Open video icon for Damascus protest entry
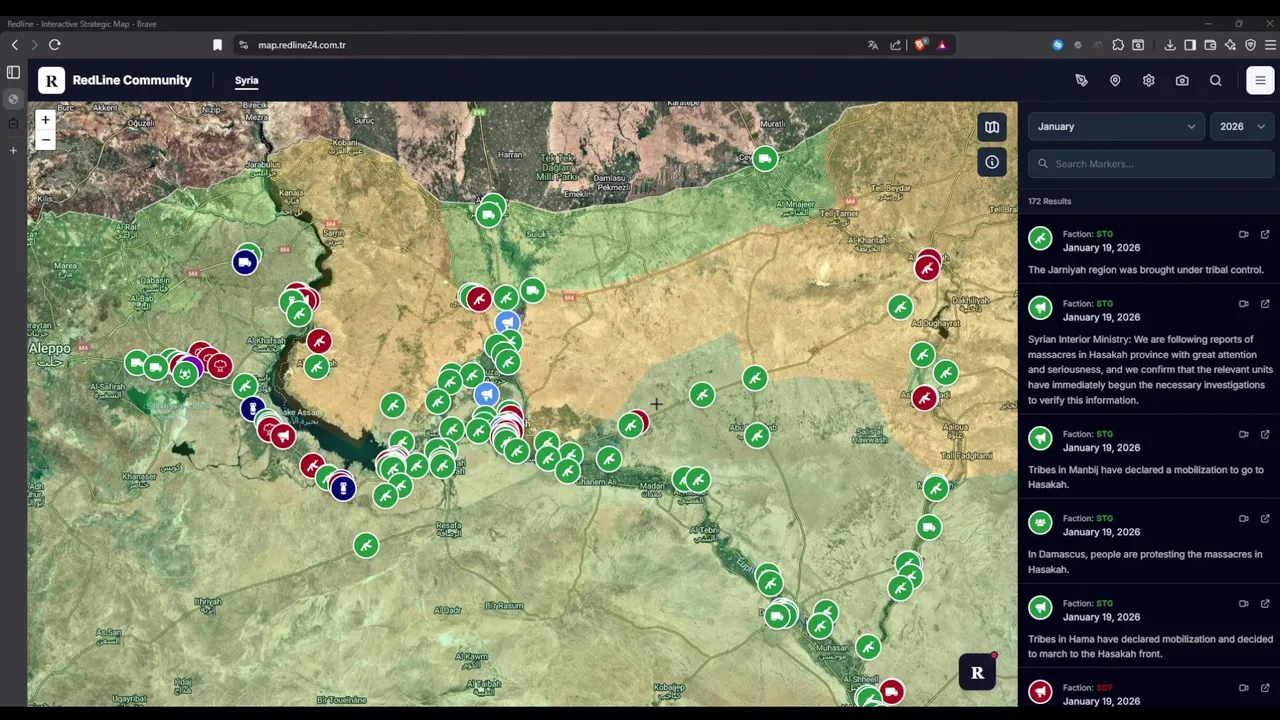 click(1244, 519)
